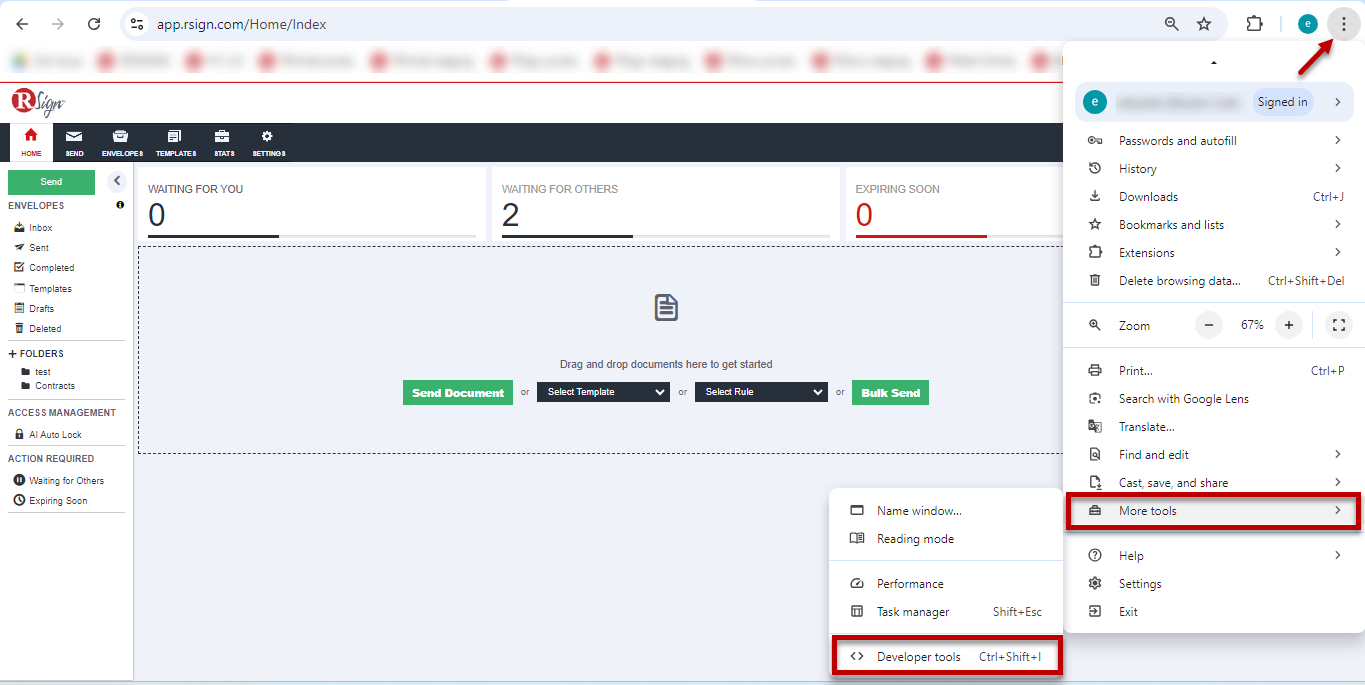Bookmark this page with star icon

tap(1204, 24)
